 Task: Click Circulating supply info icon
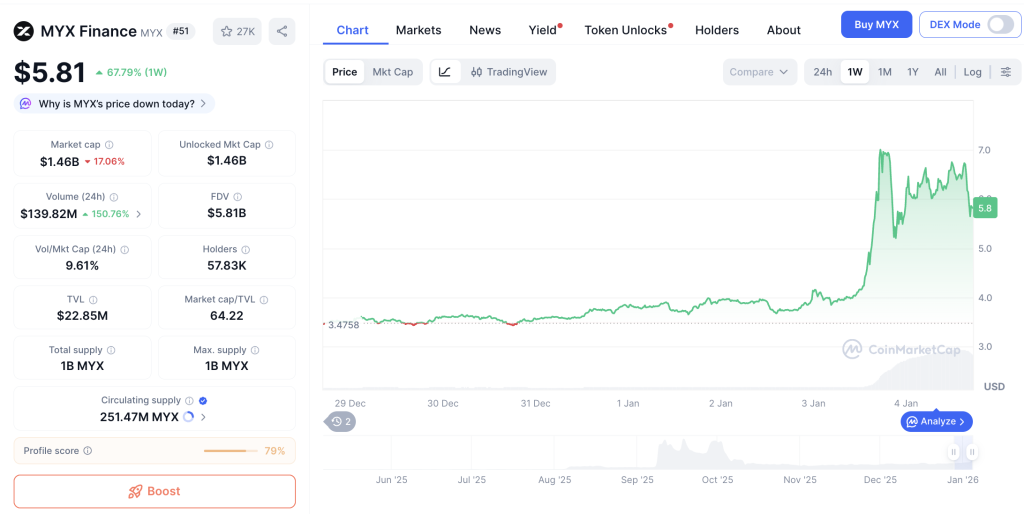tap(189, 401)
